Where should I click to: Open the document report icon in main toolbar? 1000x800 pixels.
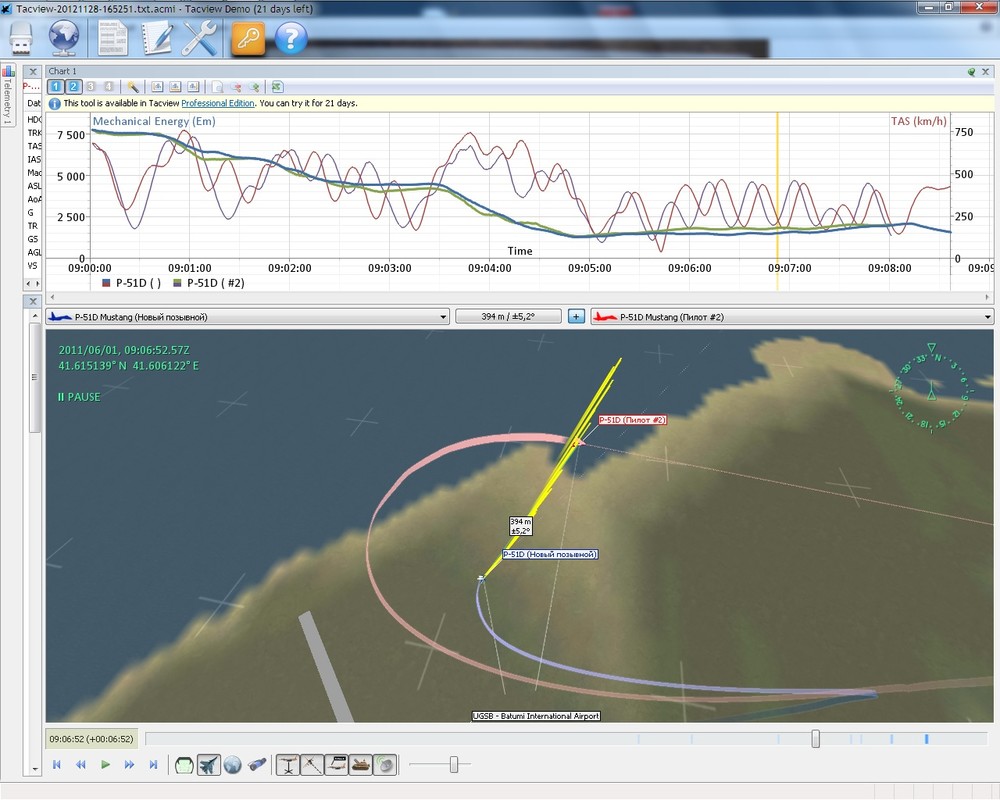[x=113, y=38]
